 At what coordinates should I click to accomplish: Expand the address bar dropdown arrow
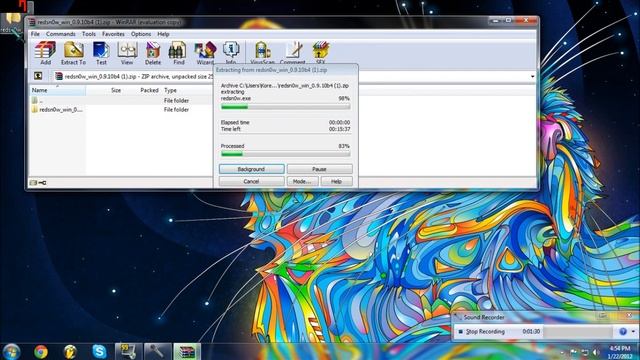[x=532, y=76]
